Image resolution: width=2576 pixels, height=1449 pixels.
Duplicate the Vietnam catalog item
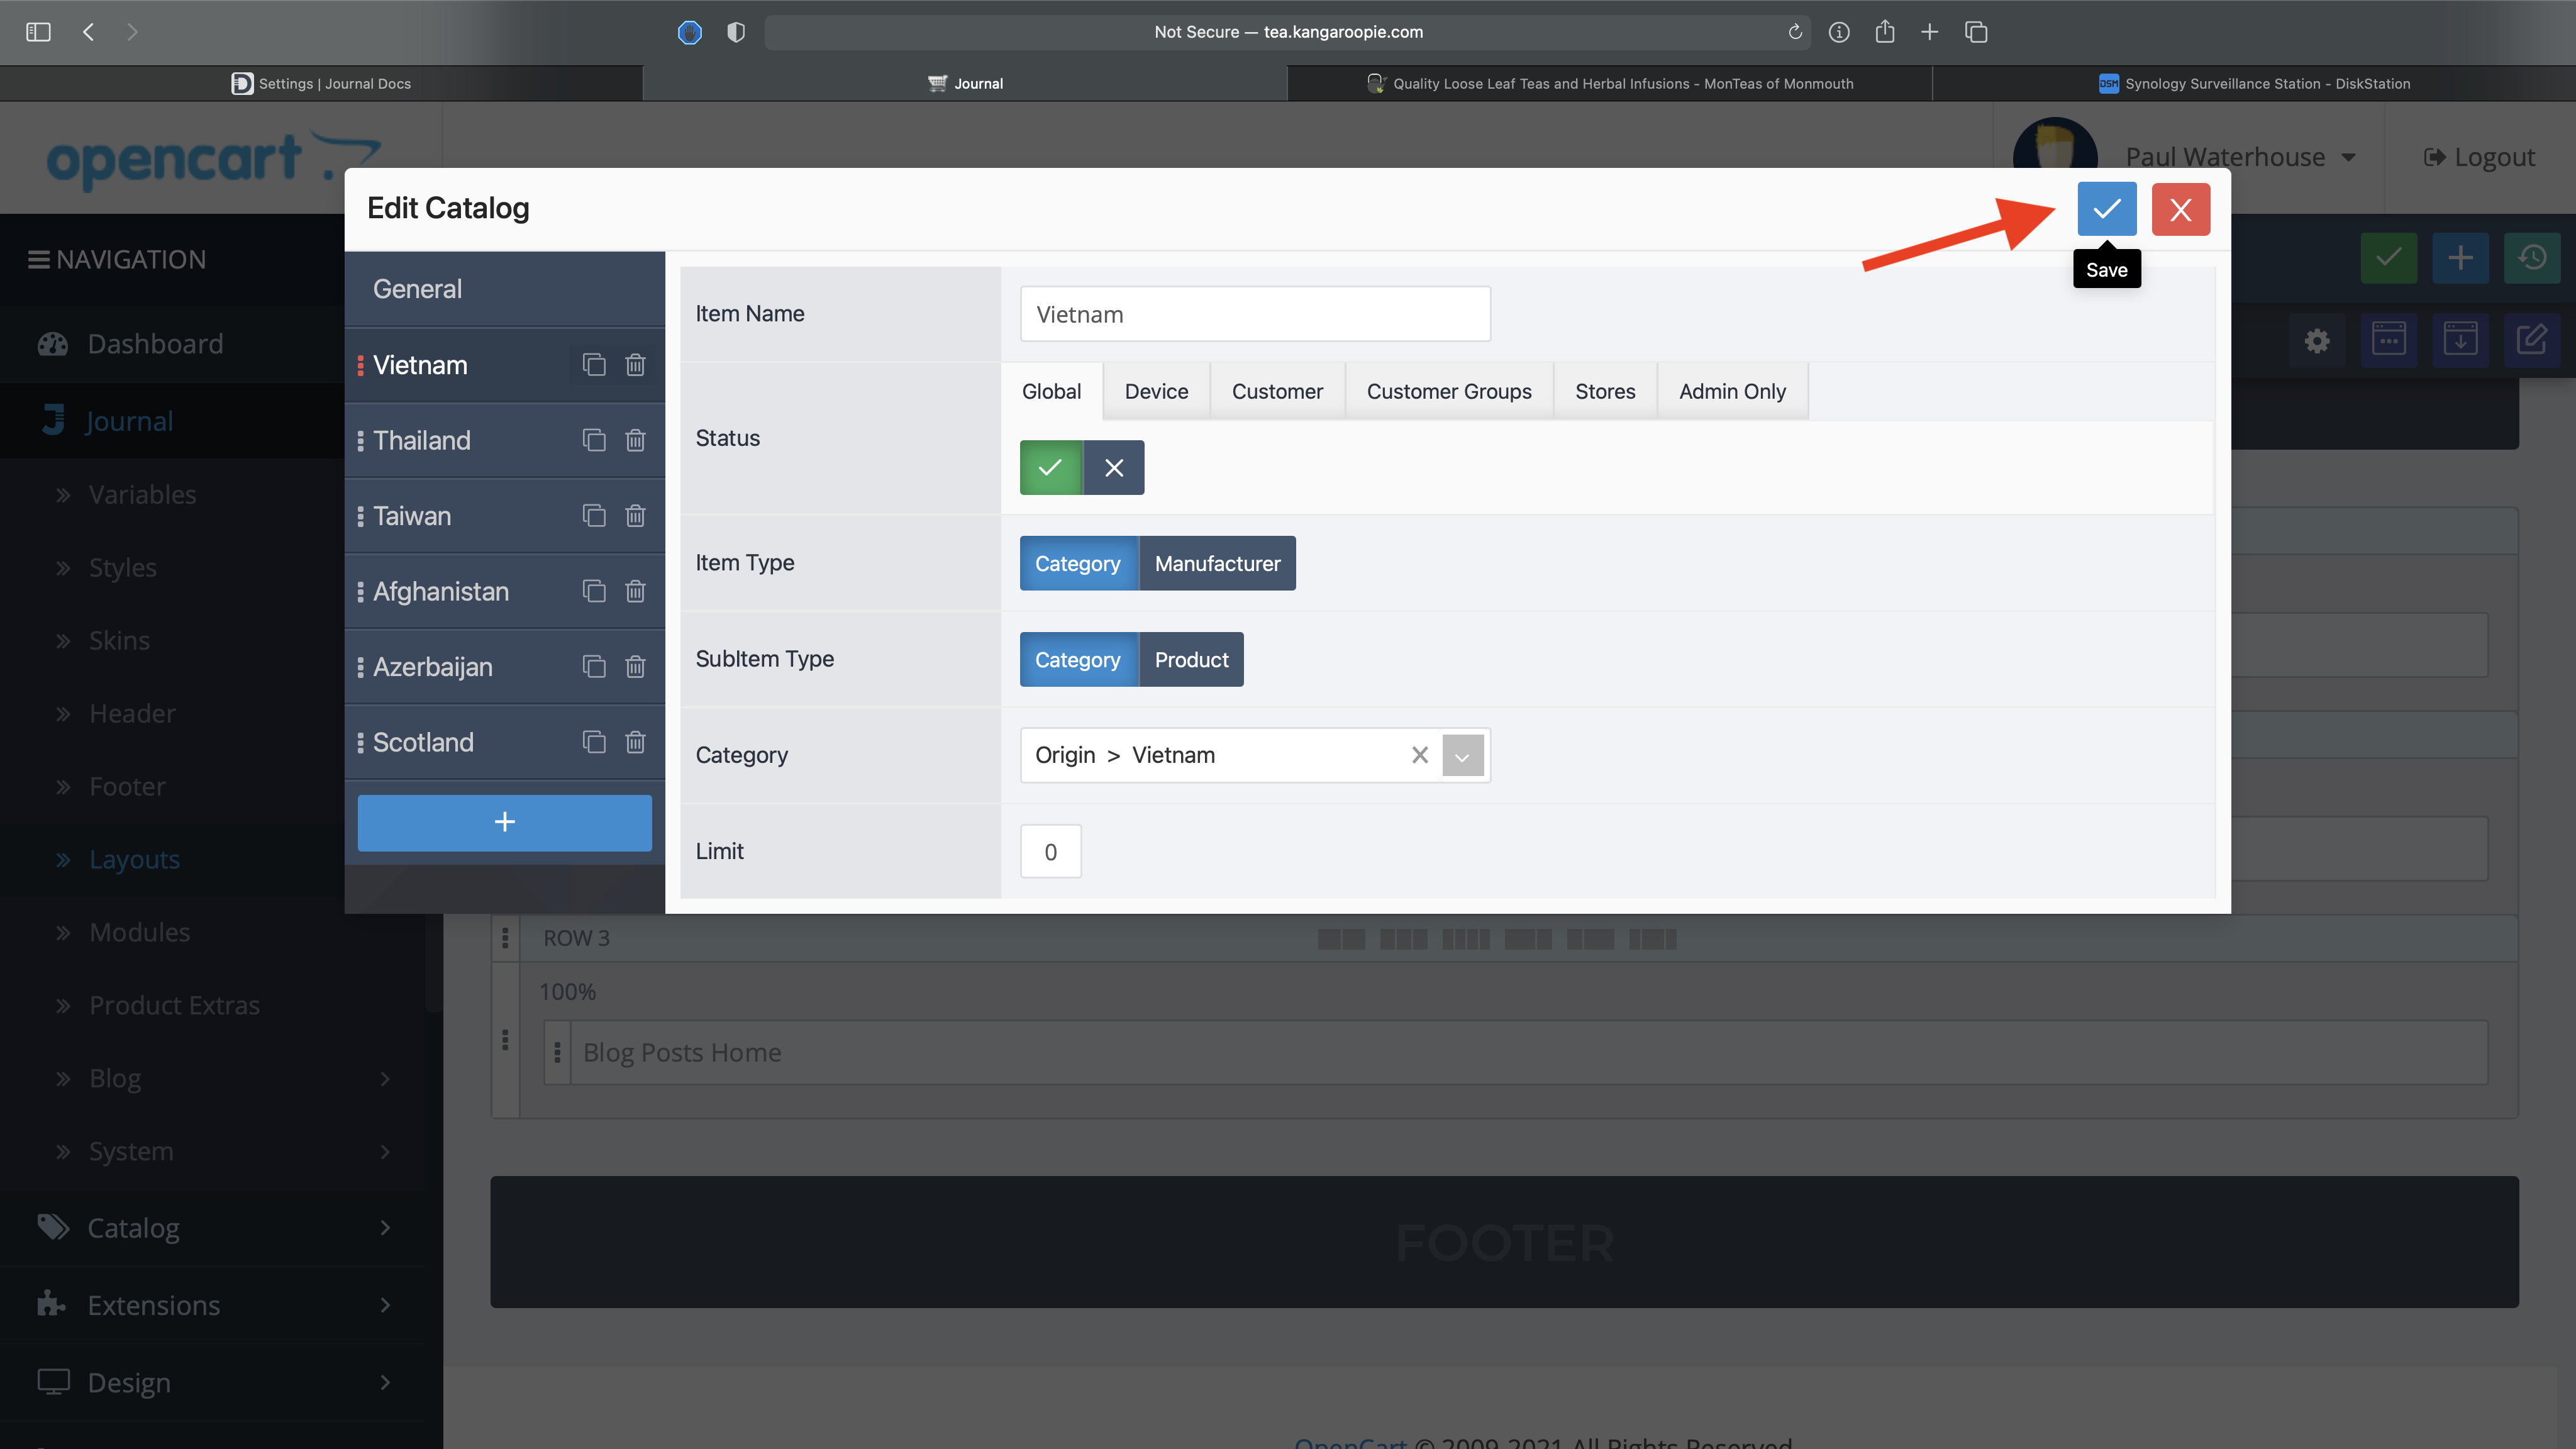pyautogui.click(x=594, y=365)
